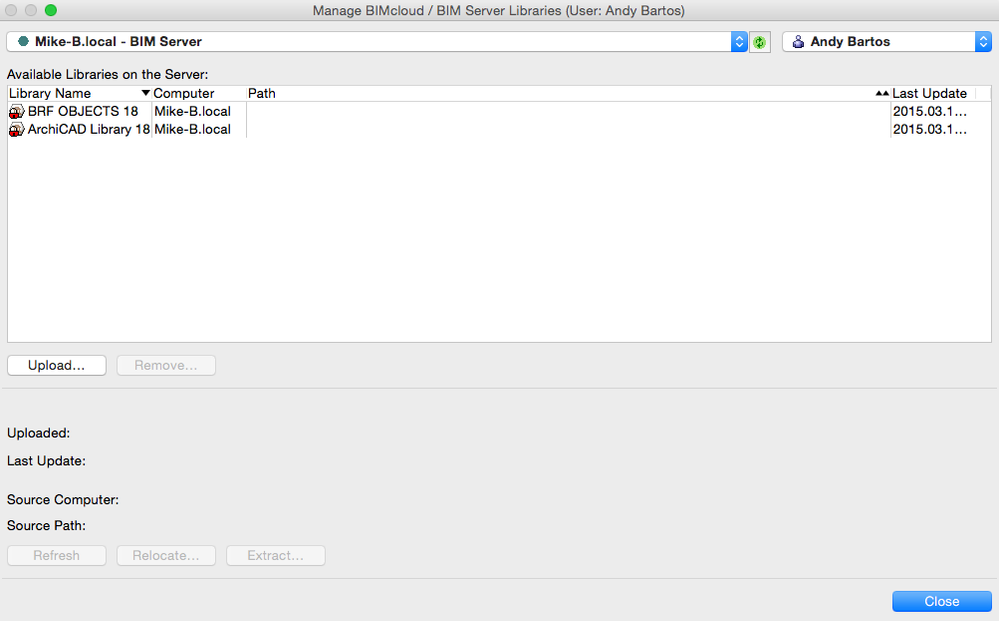Sort by Last Update column header
The image size is (999, 621).
pyautogui.click(x=933, y=93)
